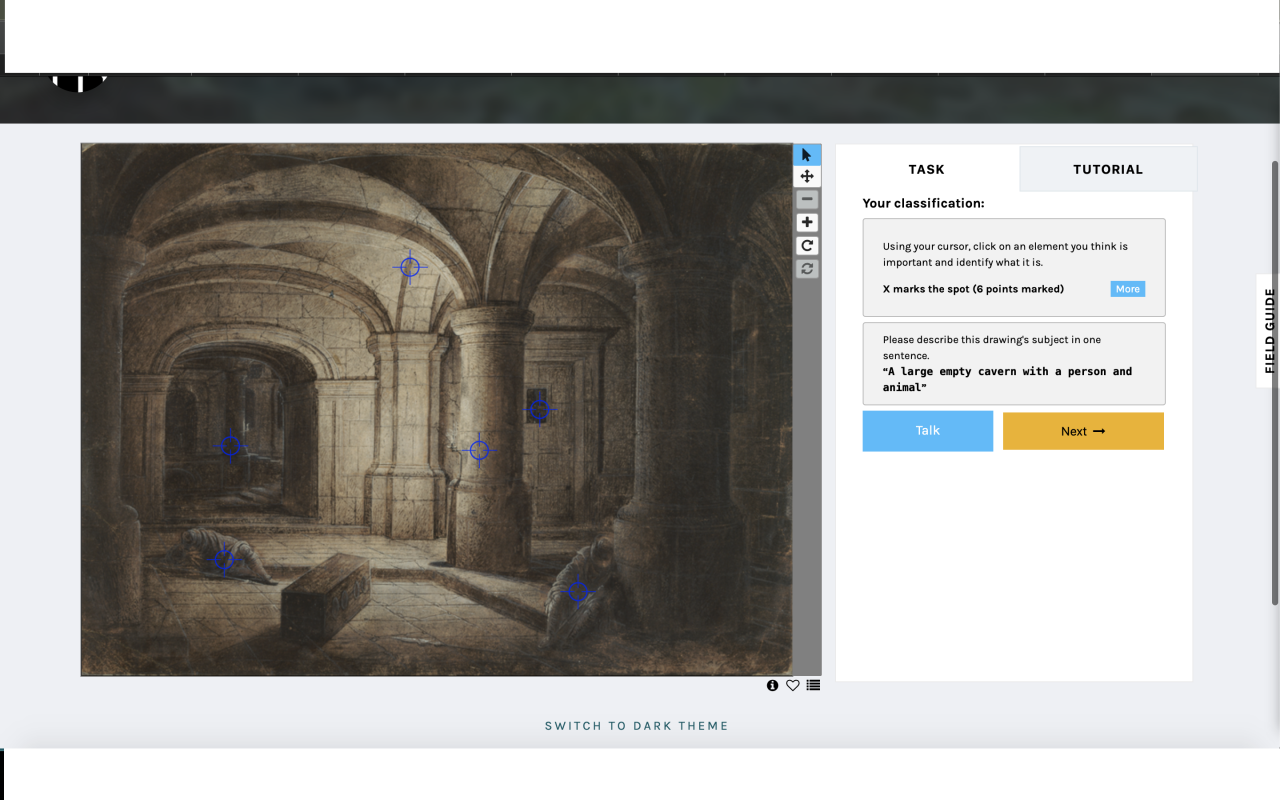The width and height of the screenshot is (1280, 800).
Task: Switch to the TASK tab
Action: point(927,169)
